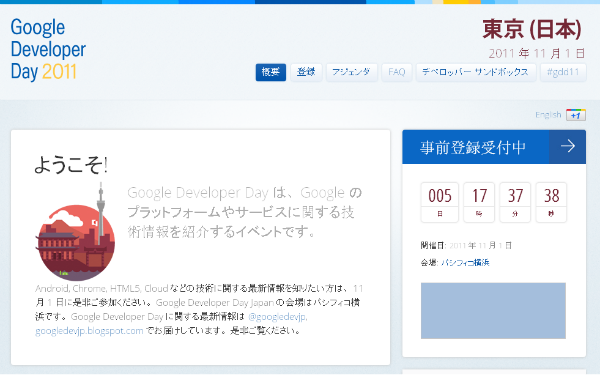Open the 登録 tab
600x375 pixels.
[306, 72]
